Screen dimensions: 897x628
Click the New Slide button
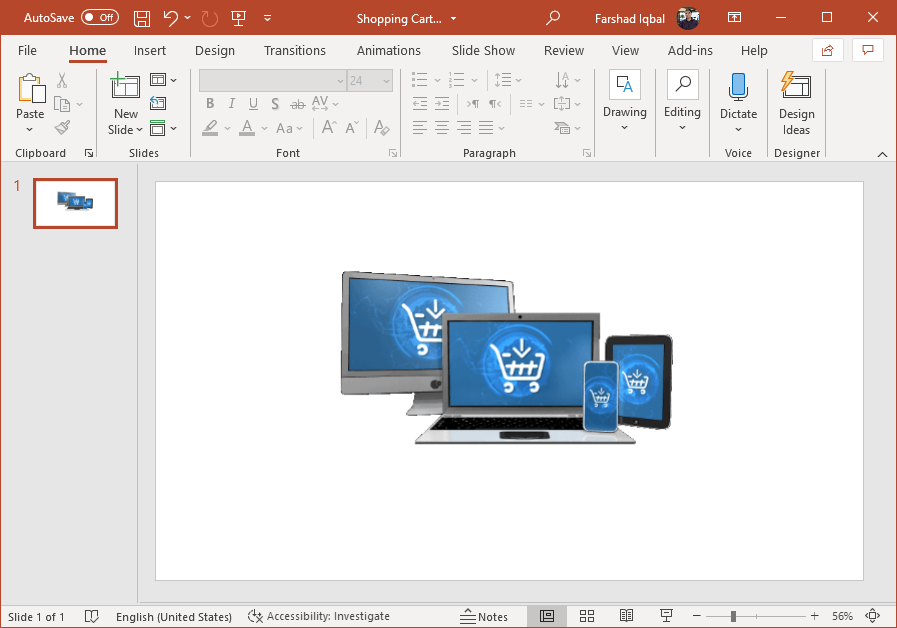pos(126,88)
